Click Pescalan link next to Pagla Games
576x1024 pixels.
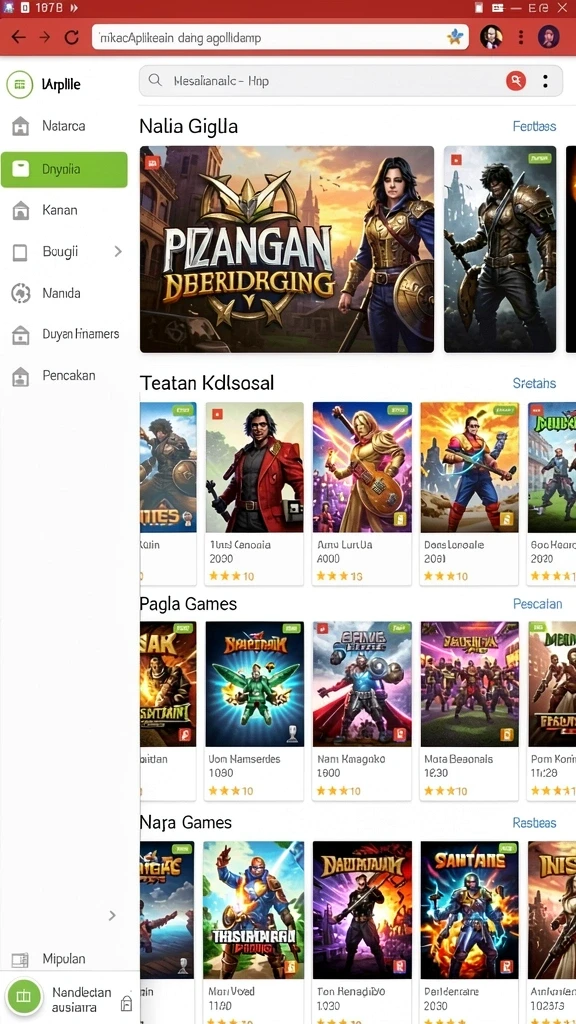(537, 603)
